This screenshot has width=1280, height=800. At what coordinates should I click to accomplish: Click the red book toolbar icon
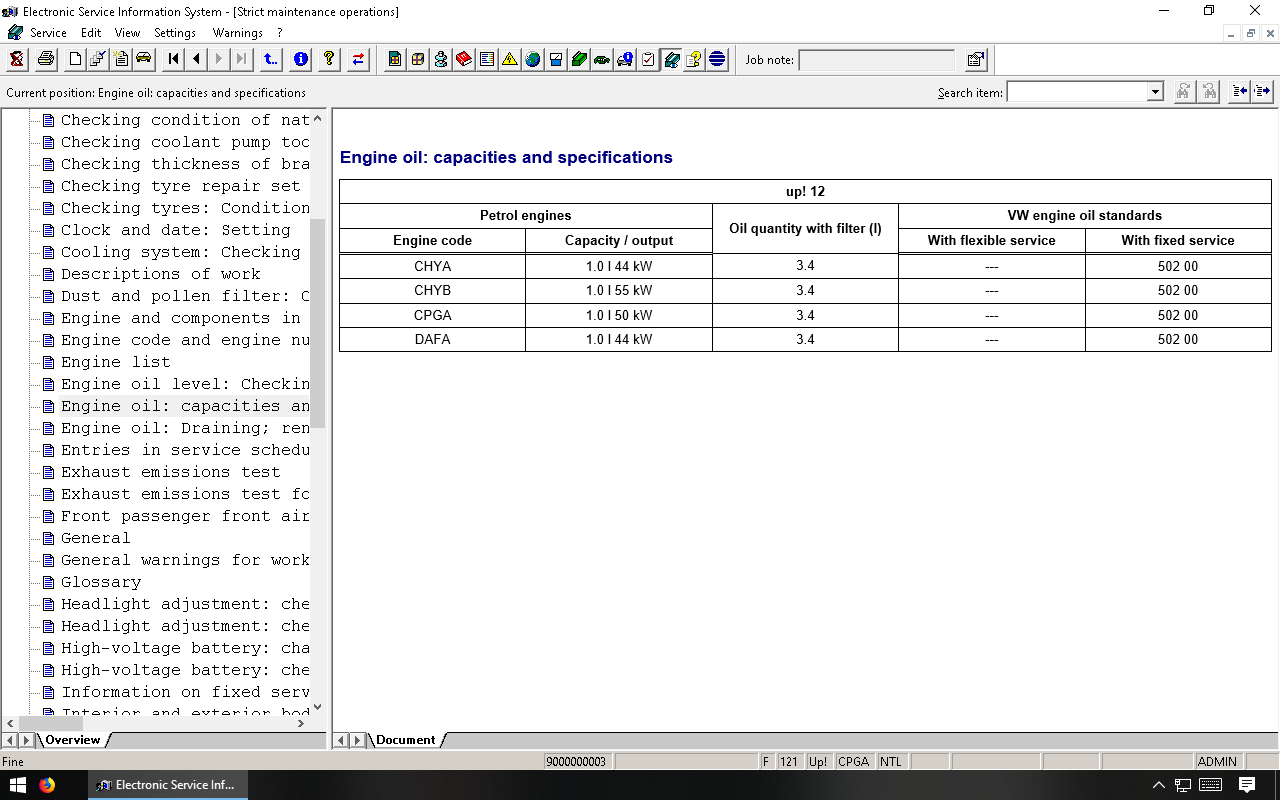click(x=464, y=60)
